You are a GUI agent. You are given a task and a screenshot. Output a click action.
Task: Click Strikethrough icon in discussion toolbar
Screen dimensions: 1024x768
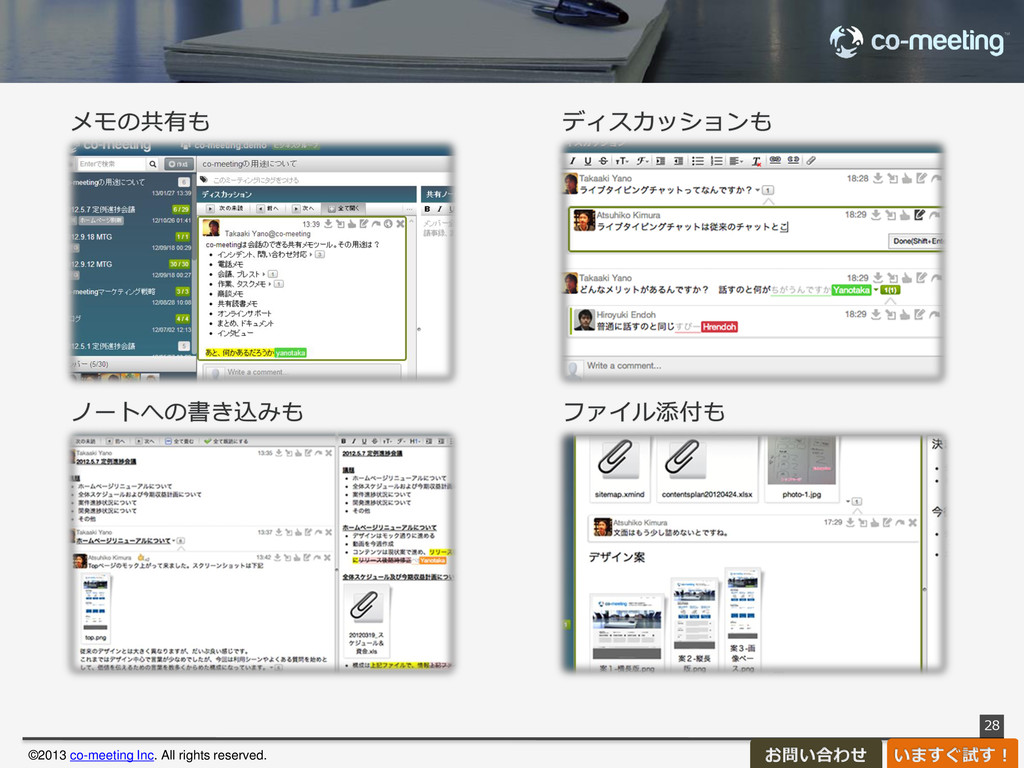603,161
